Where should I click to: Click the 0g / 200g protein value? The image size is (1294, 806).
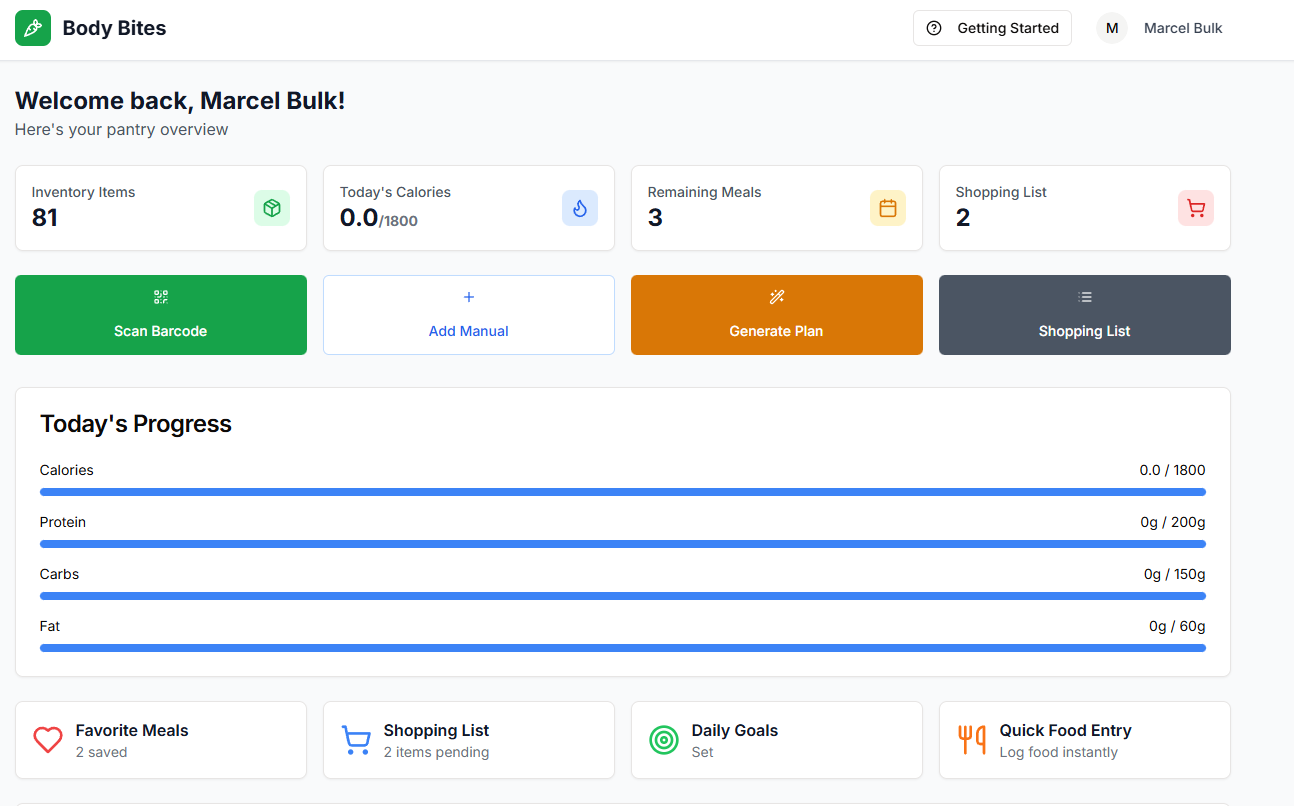pos(1173,522)
